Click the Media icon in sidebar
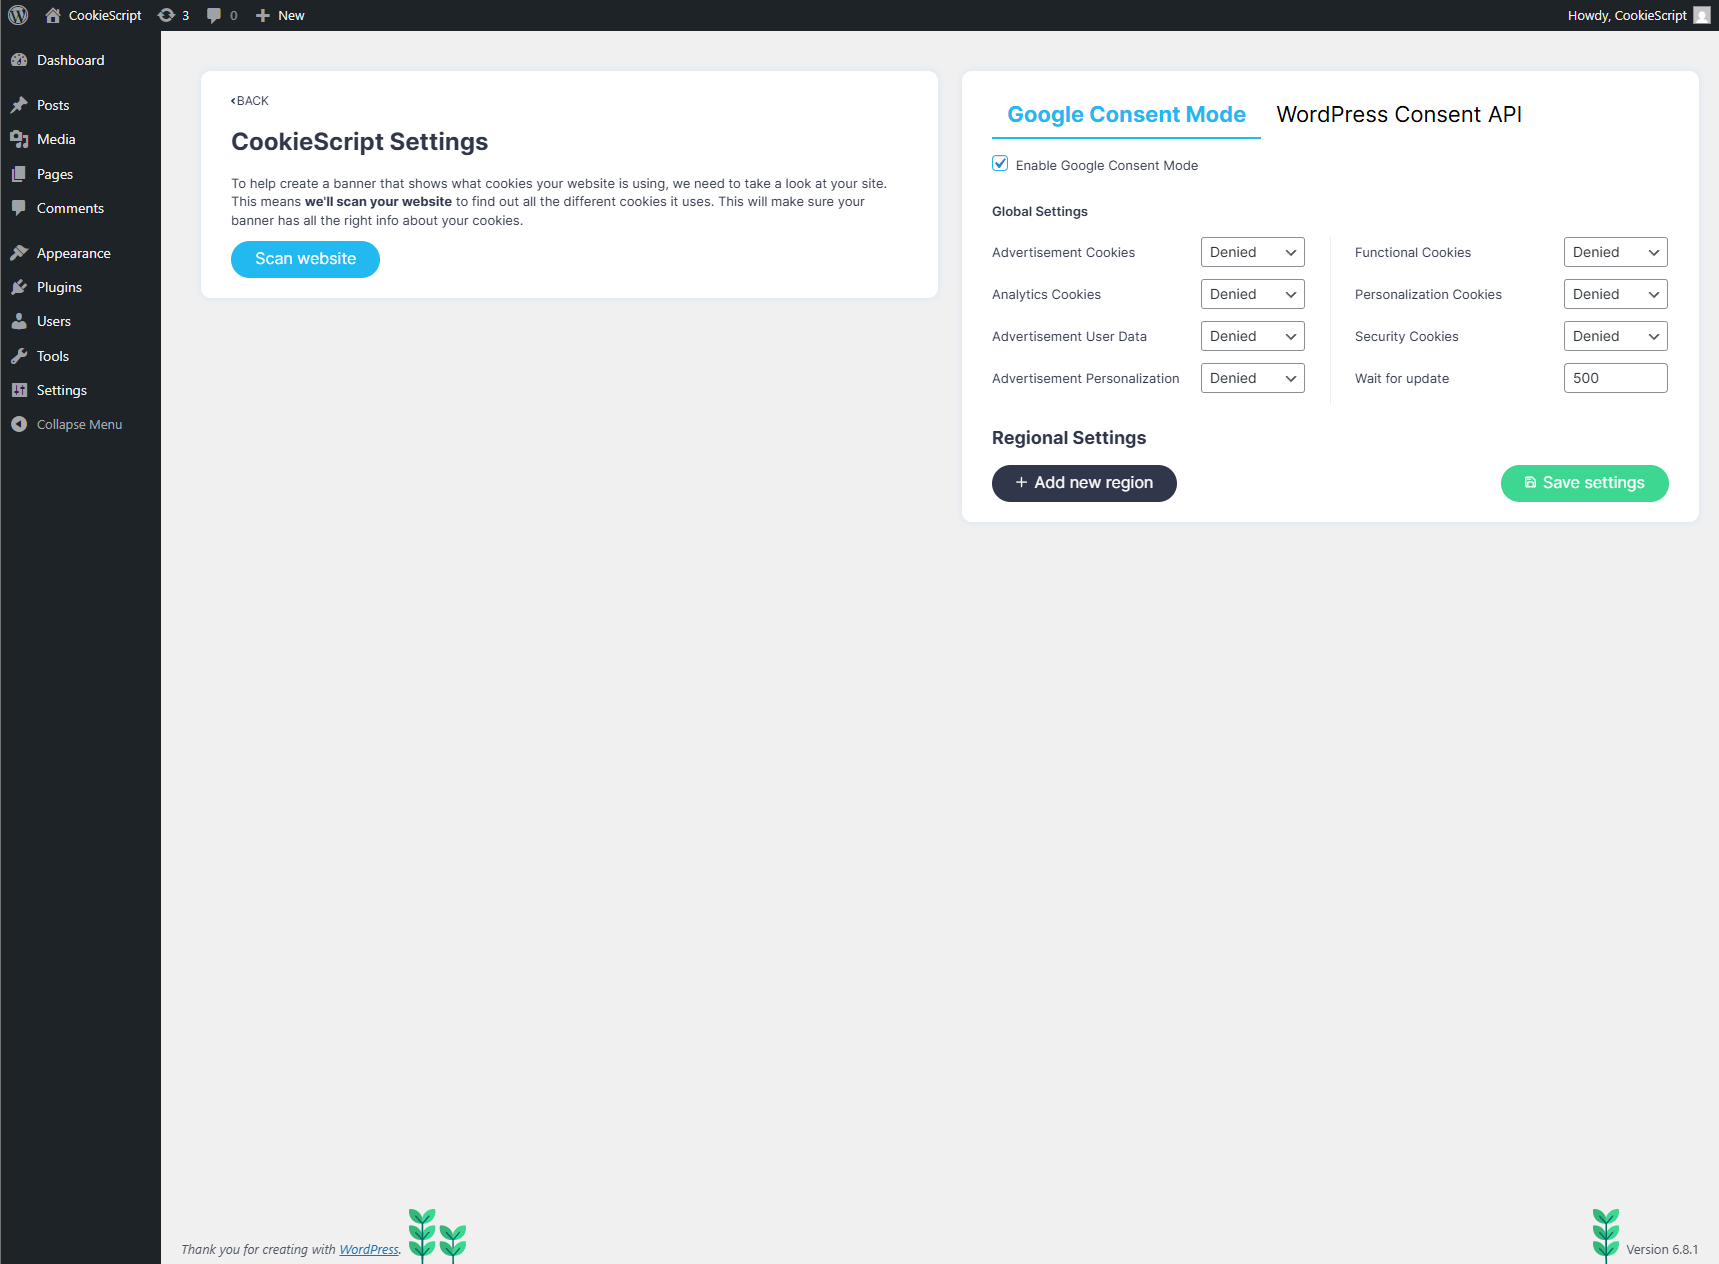 [19, 139]
